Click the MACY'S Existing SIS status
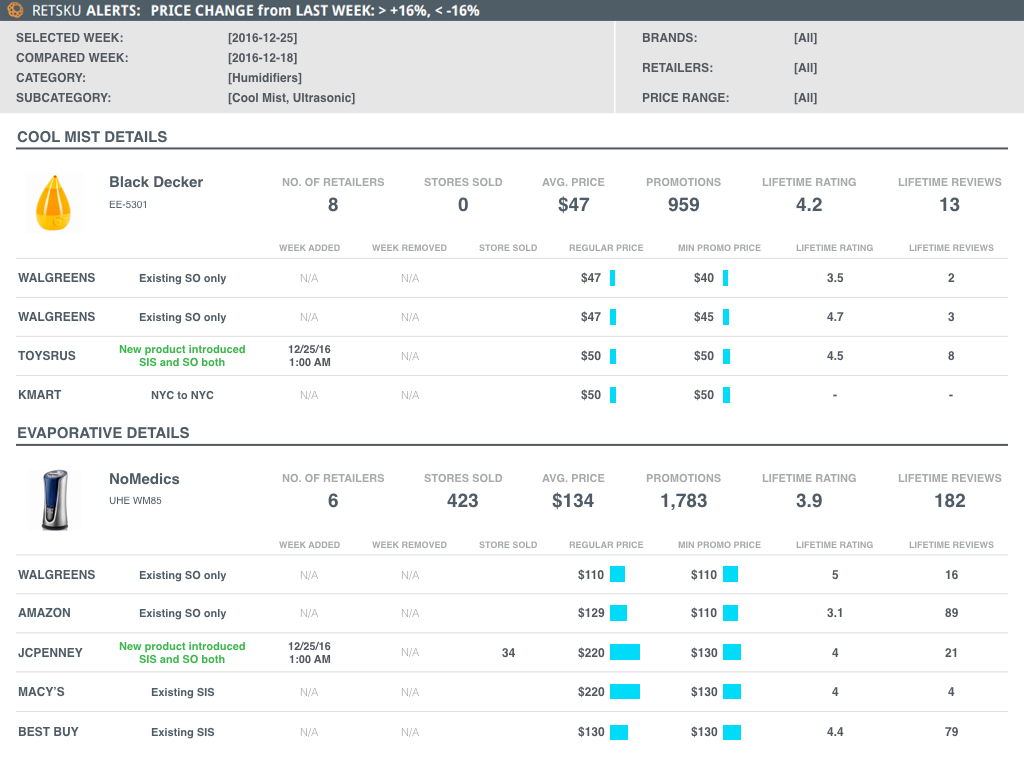1024x768 pixels. pos(183,692)
